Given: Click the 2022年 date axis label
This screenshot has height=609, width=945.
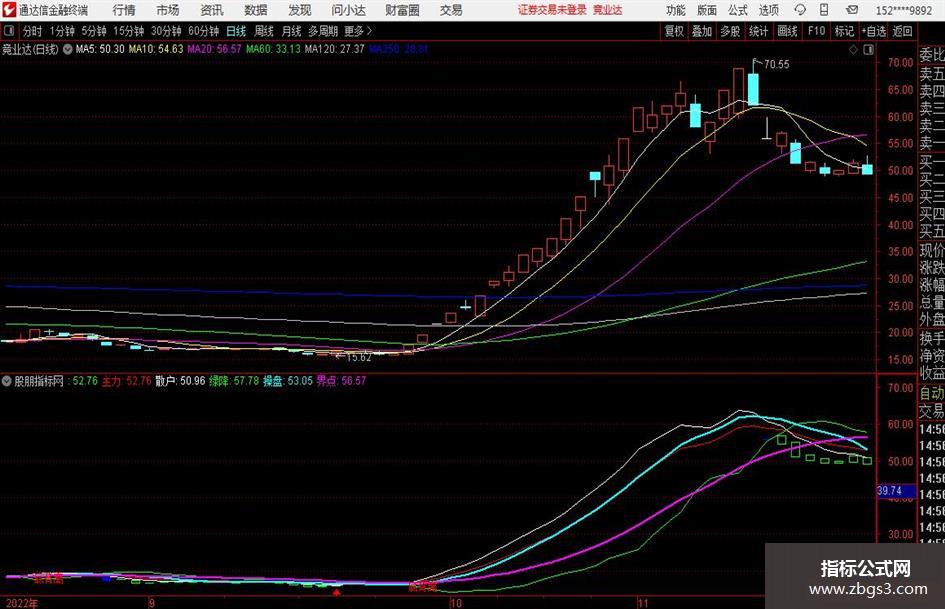Looking at the screenshot, I should click(x=22, y=603).
